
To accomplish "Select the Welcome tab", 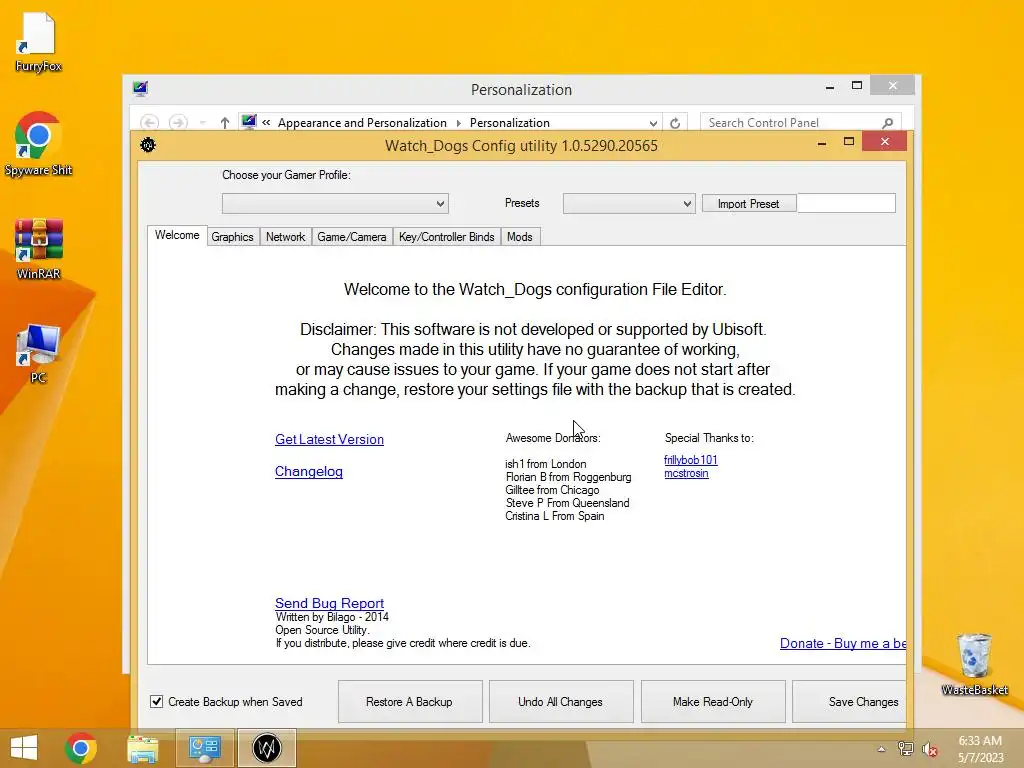I will 177,235.
